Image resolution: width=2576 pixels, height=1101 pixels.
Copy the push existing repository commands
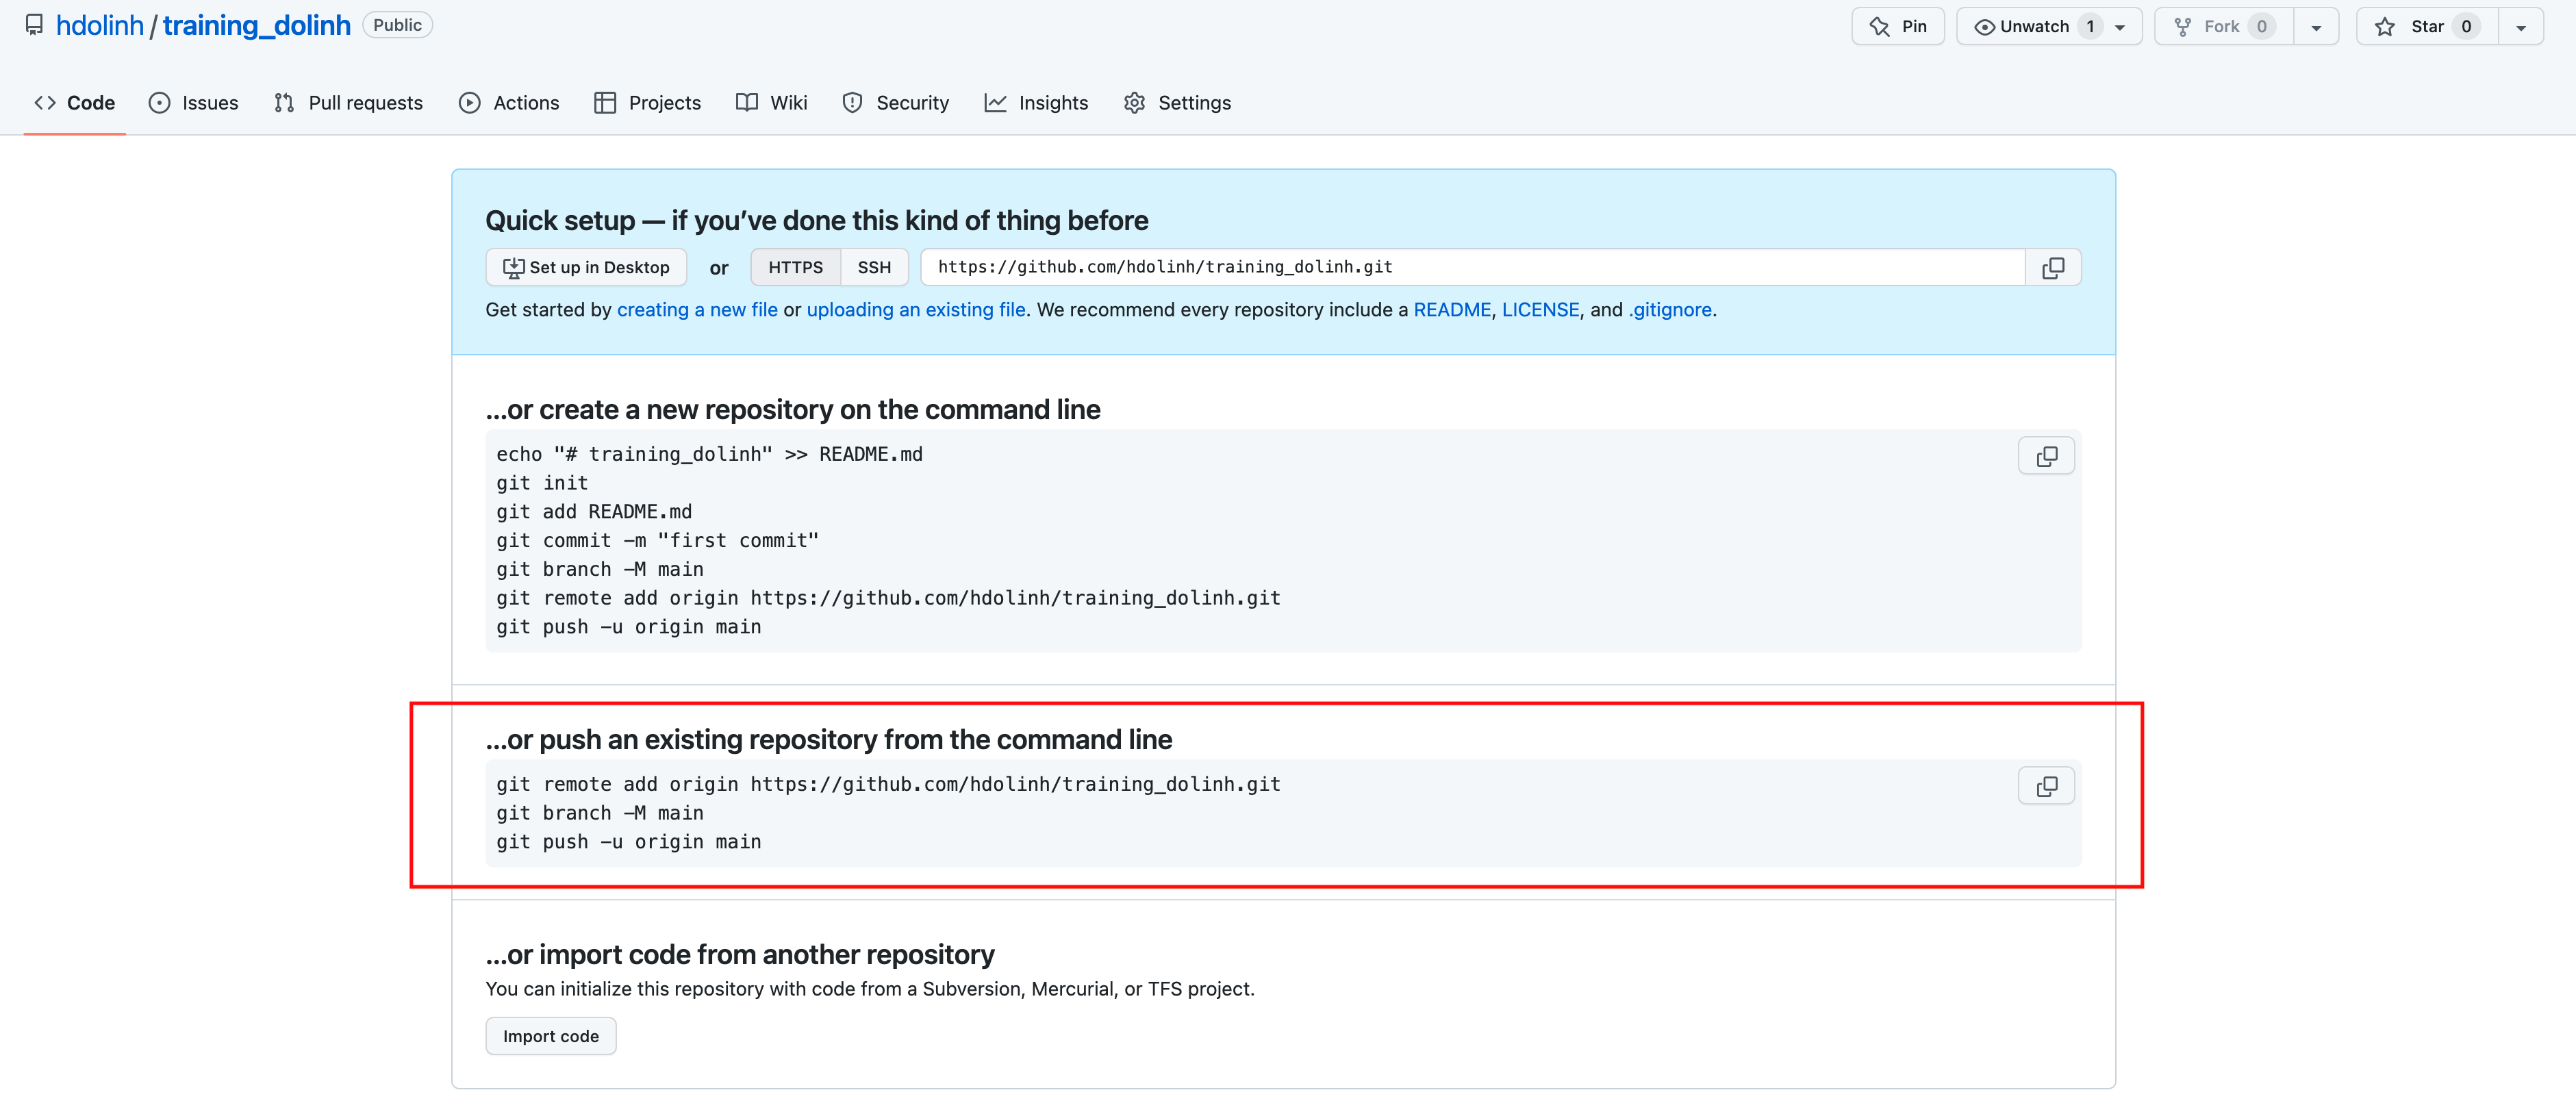click(2046, 786)
